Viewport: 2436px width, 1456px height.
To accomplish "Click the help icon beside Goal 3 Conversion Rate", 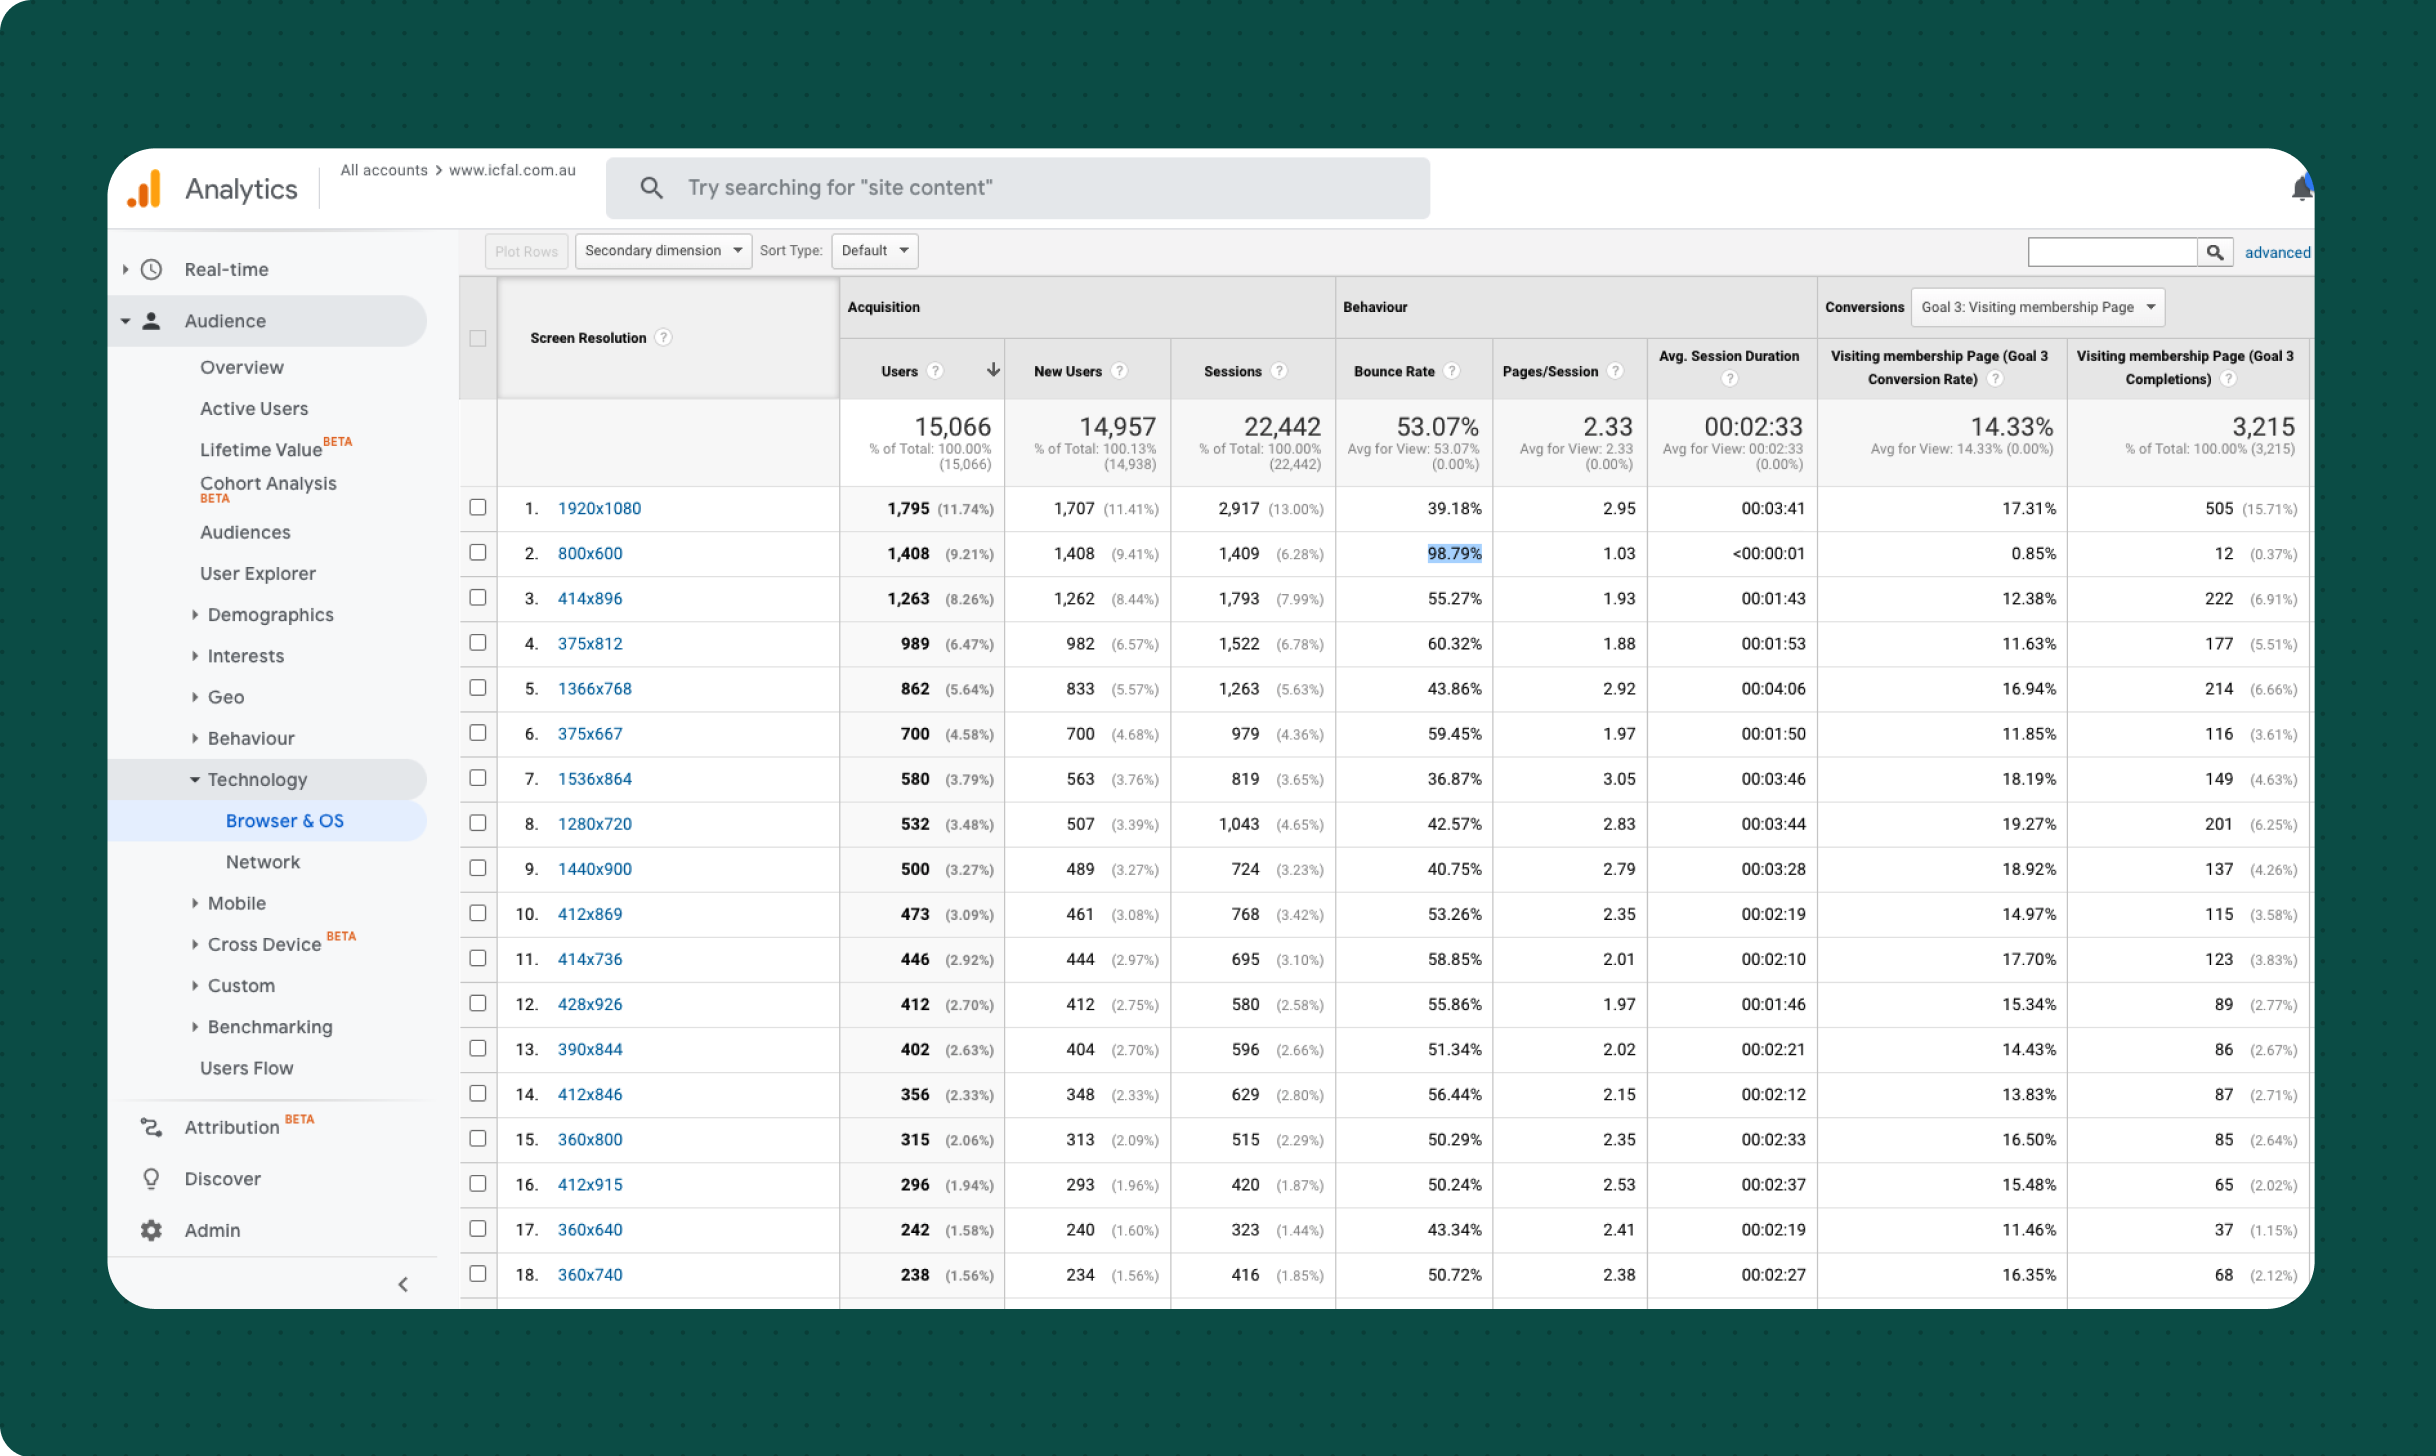I will click(x=1995, y=379).
